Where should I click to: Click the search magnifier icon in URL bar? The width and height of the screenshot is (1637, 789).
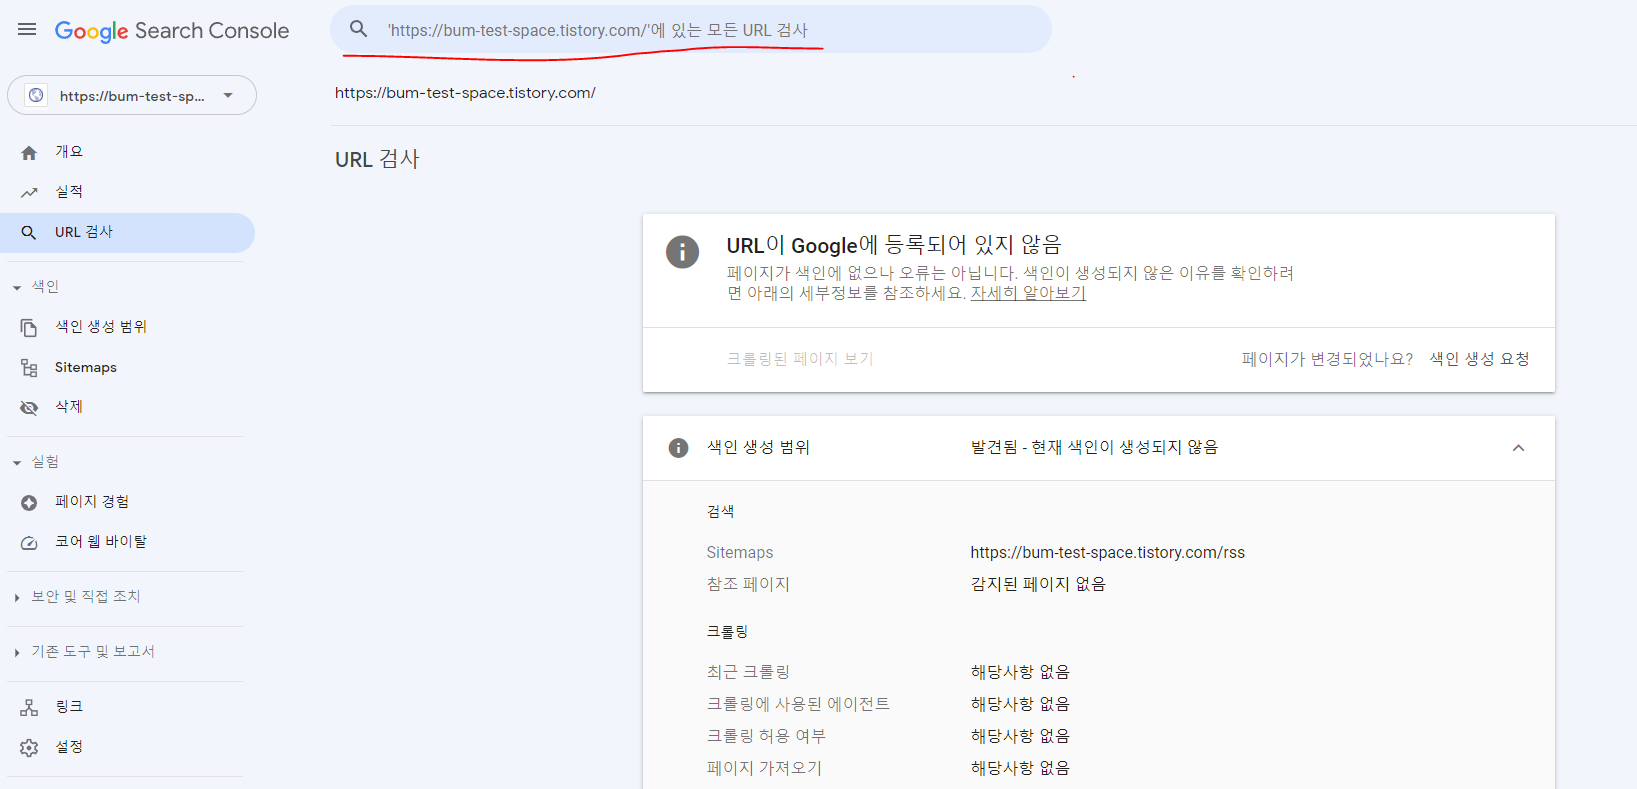click(359, 29)
